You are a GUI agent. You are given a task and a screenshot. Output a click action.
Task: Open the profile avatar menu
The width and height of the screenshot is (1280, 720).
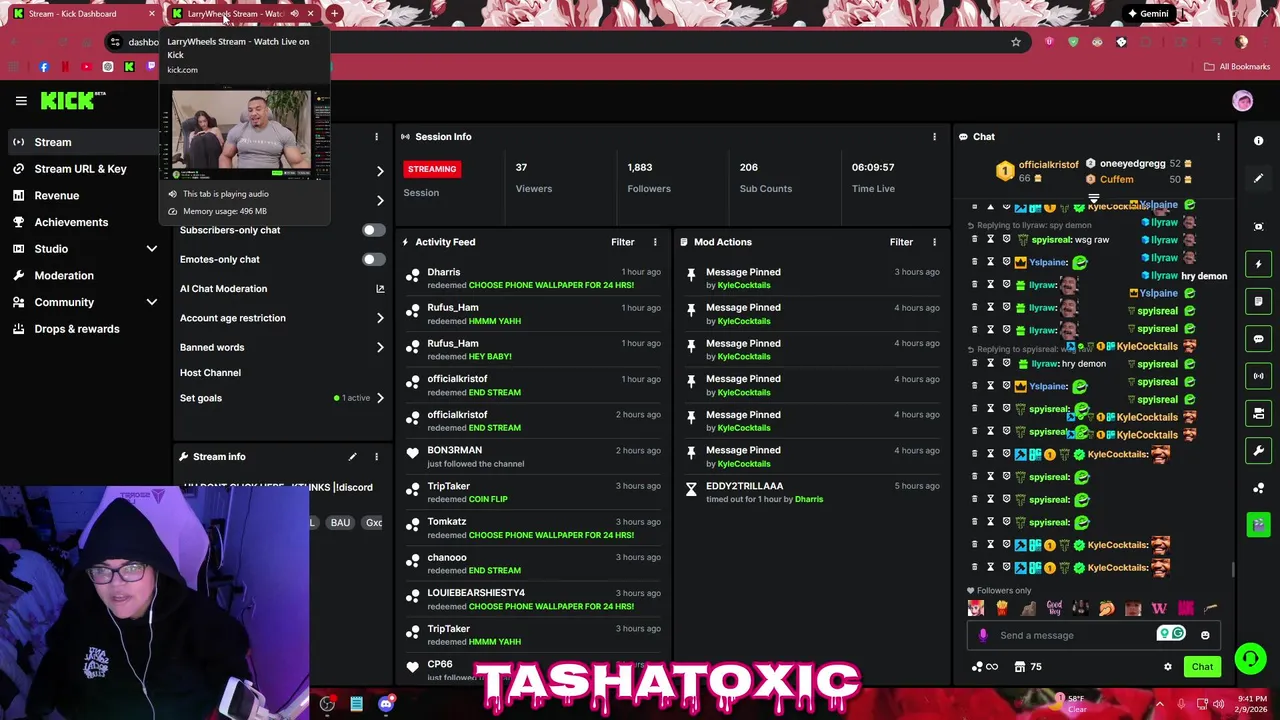point(1243,100)
